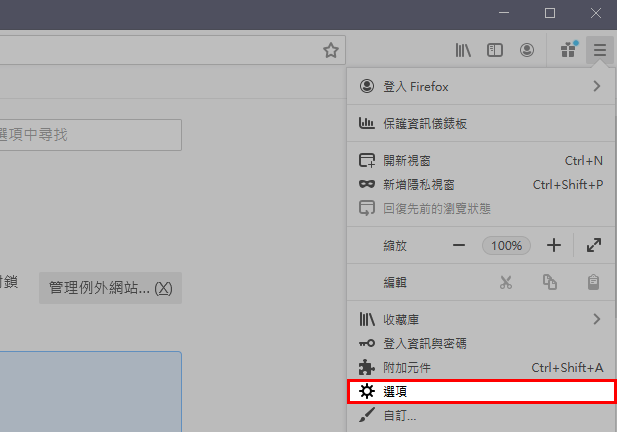The height and width of the screenshot is (432, 617).
Task: Click the 管理例外網站 button
Action: [110, 288]
